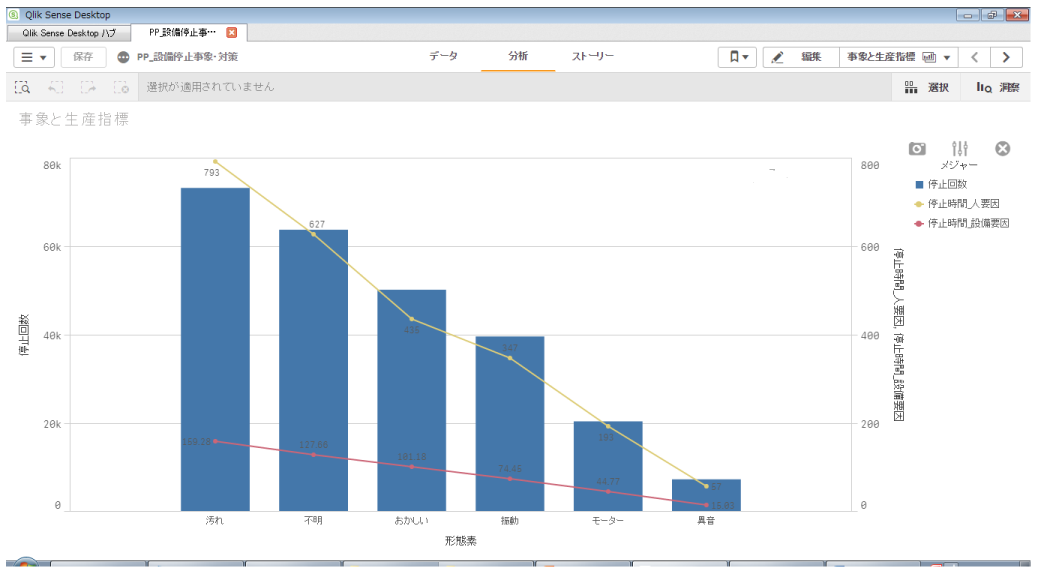Expand the 事象と生産指標 sheet selector

click(x=898, y=57)
